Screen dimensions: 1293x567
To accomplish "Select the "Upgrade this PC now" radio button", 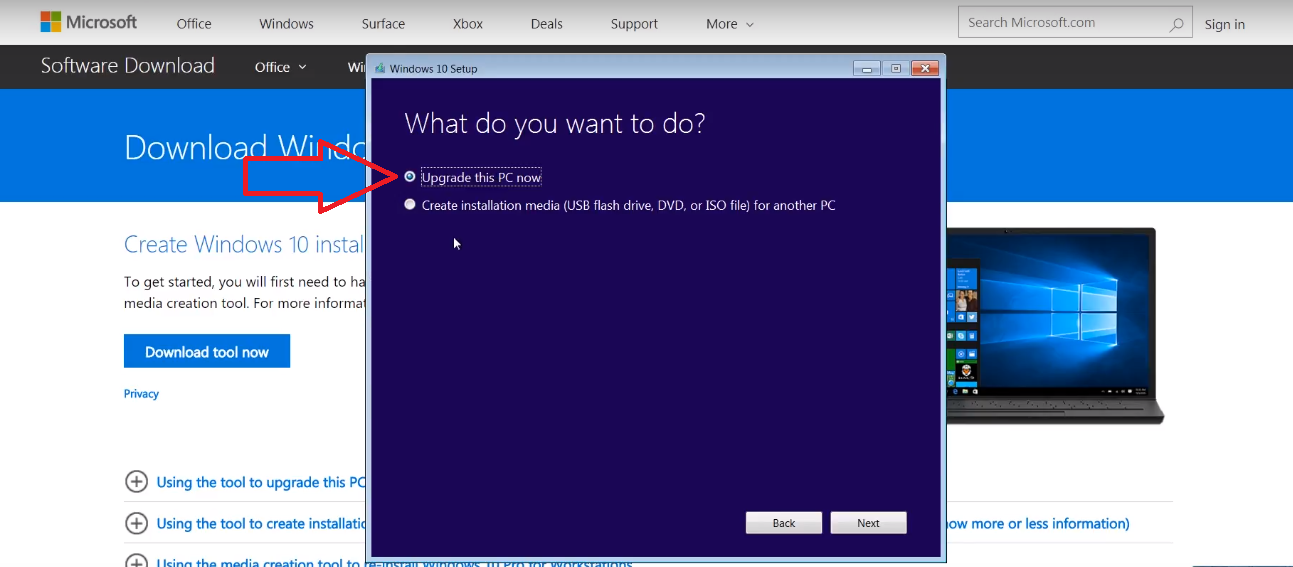I will [x=410, y=177].
